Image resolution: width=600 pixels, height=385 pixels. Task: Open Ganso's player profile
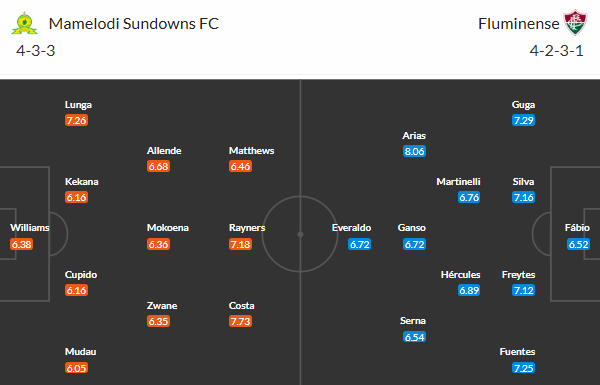(412, 228)
